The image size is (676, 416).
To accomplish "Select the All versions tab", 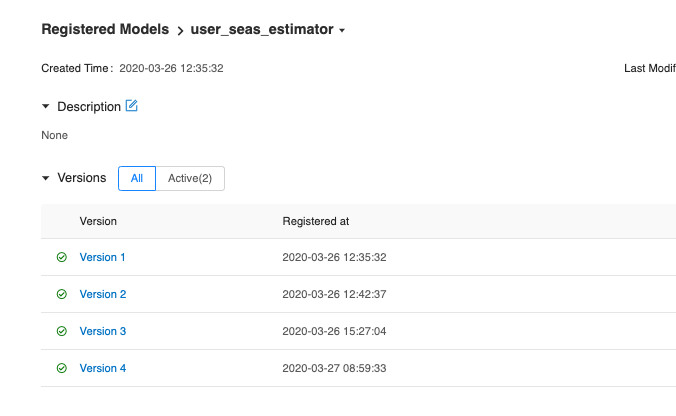I will [137, 178].
